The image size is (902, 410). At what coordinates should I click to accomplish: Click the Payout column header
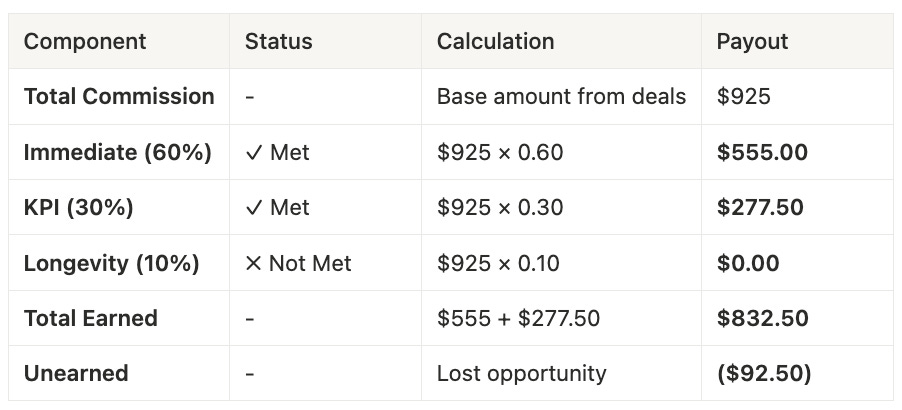tap(752, 42)
